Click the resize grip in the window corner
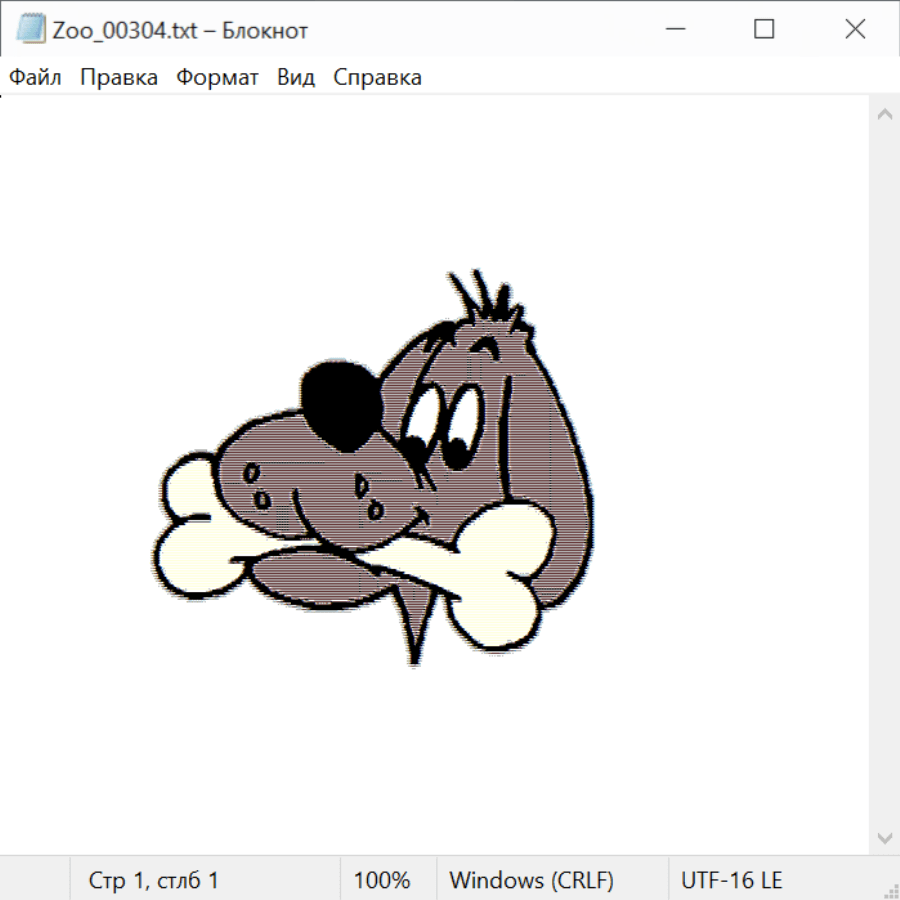The height and width of the screenshot is (900, 900). point(890,890)
